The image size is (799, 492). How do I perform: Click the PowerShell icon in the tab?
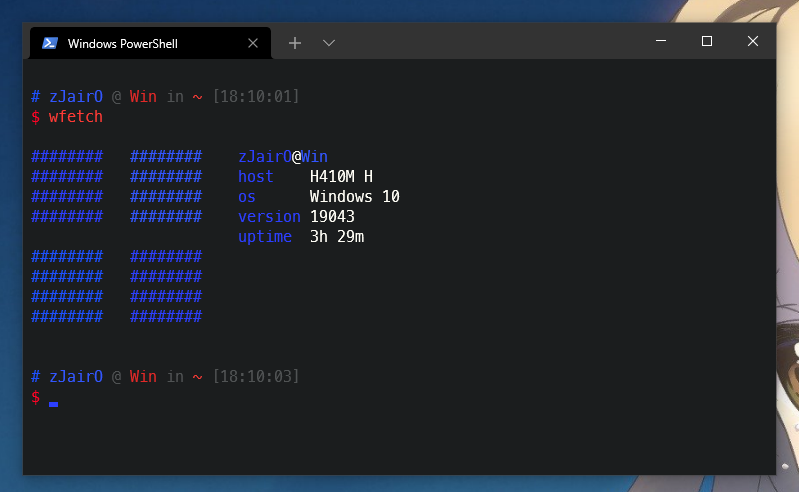[x=50, y=43]
